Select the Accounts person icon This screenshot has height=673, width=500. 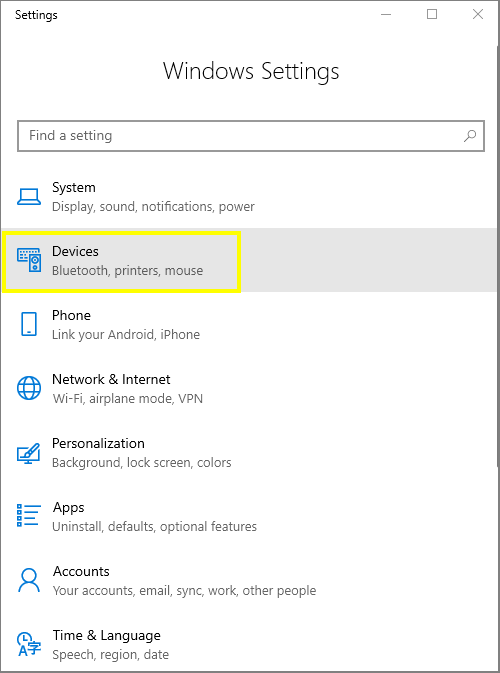pos(29,580)
